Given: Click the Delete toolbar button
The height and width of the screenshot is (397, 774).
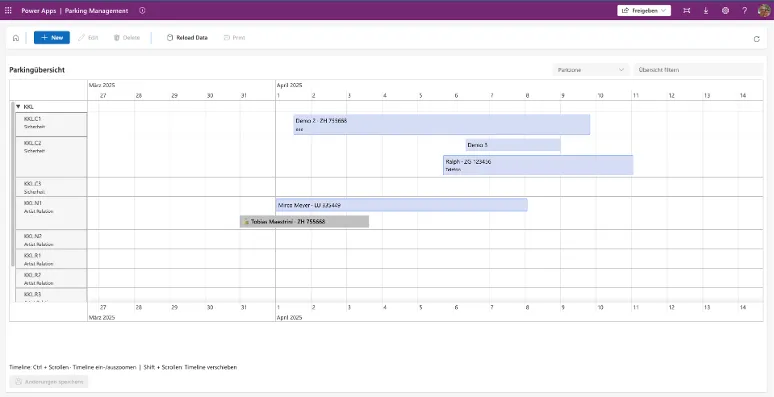Looking at the screenshot, I should click(127, 38).
